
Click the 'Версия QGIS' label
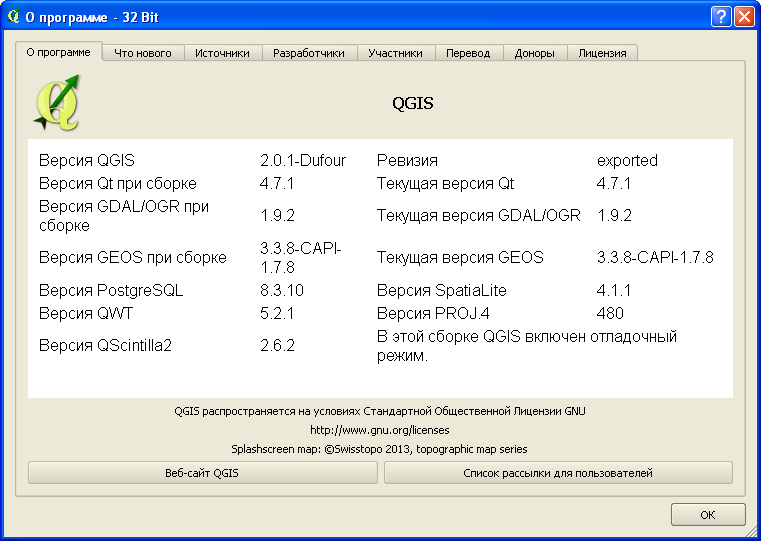pyautogui.click(x=87, y=160)
